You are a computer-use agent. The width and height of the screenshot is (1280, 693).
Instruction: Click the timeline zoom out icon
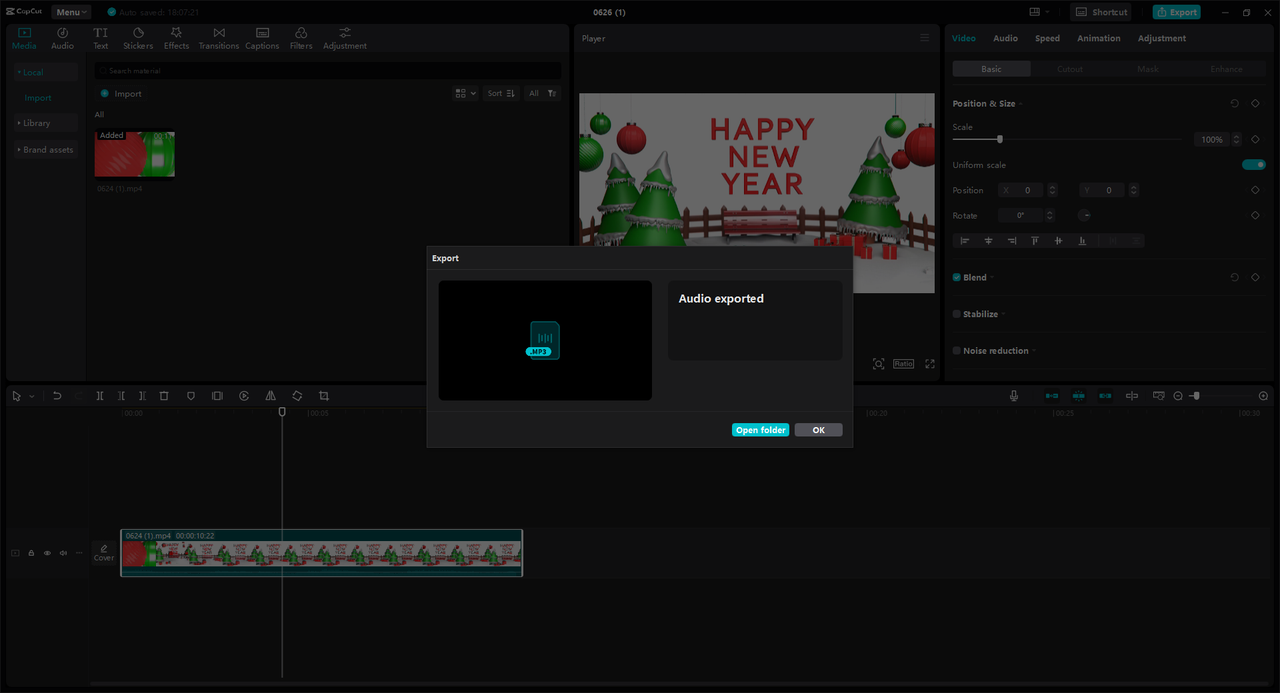[1178, 396]
